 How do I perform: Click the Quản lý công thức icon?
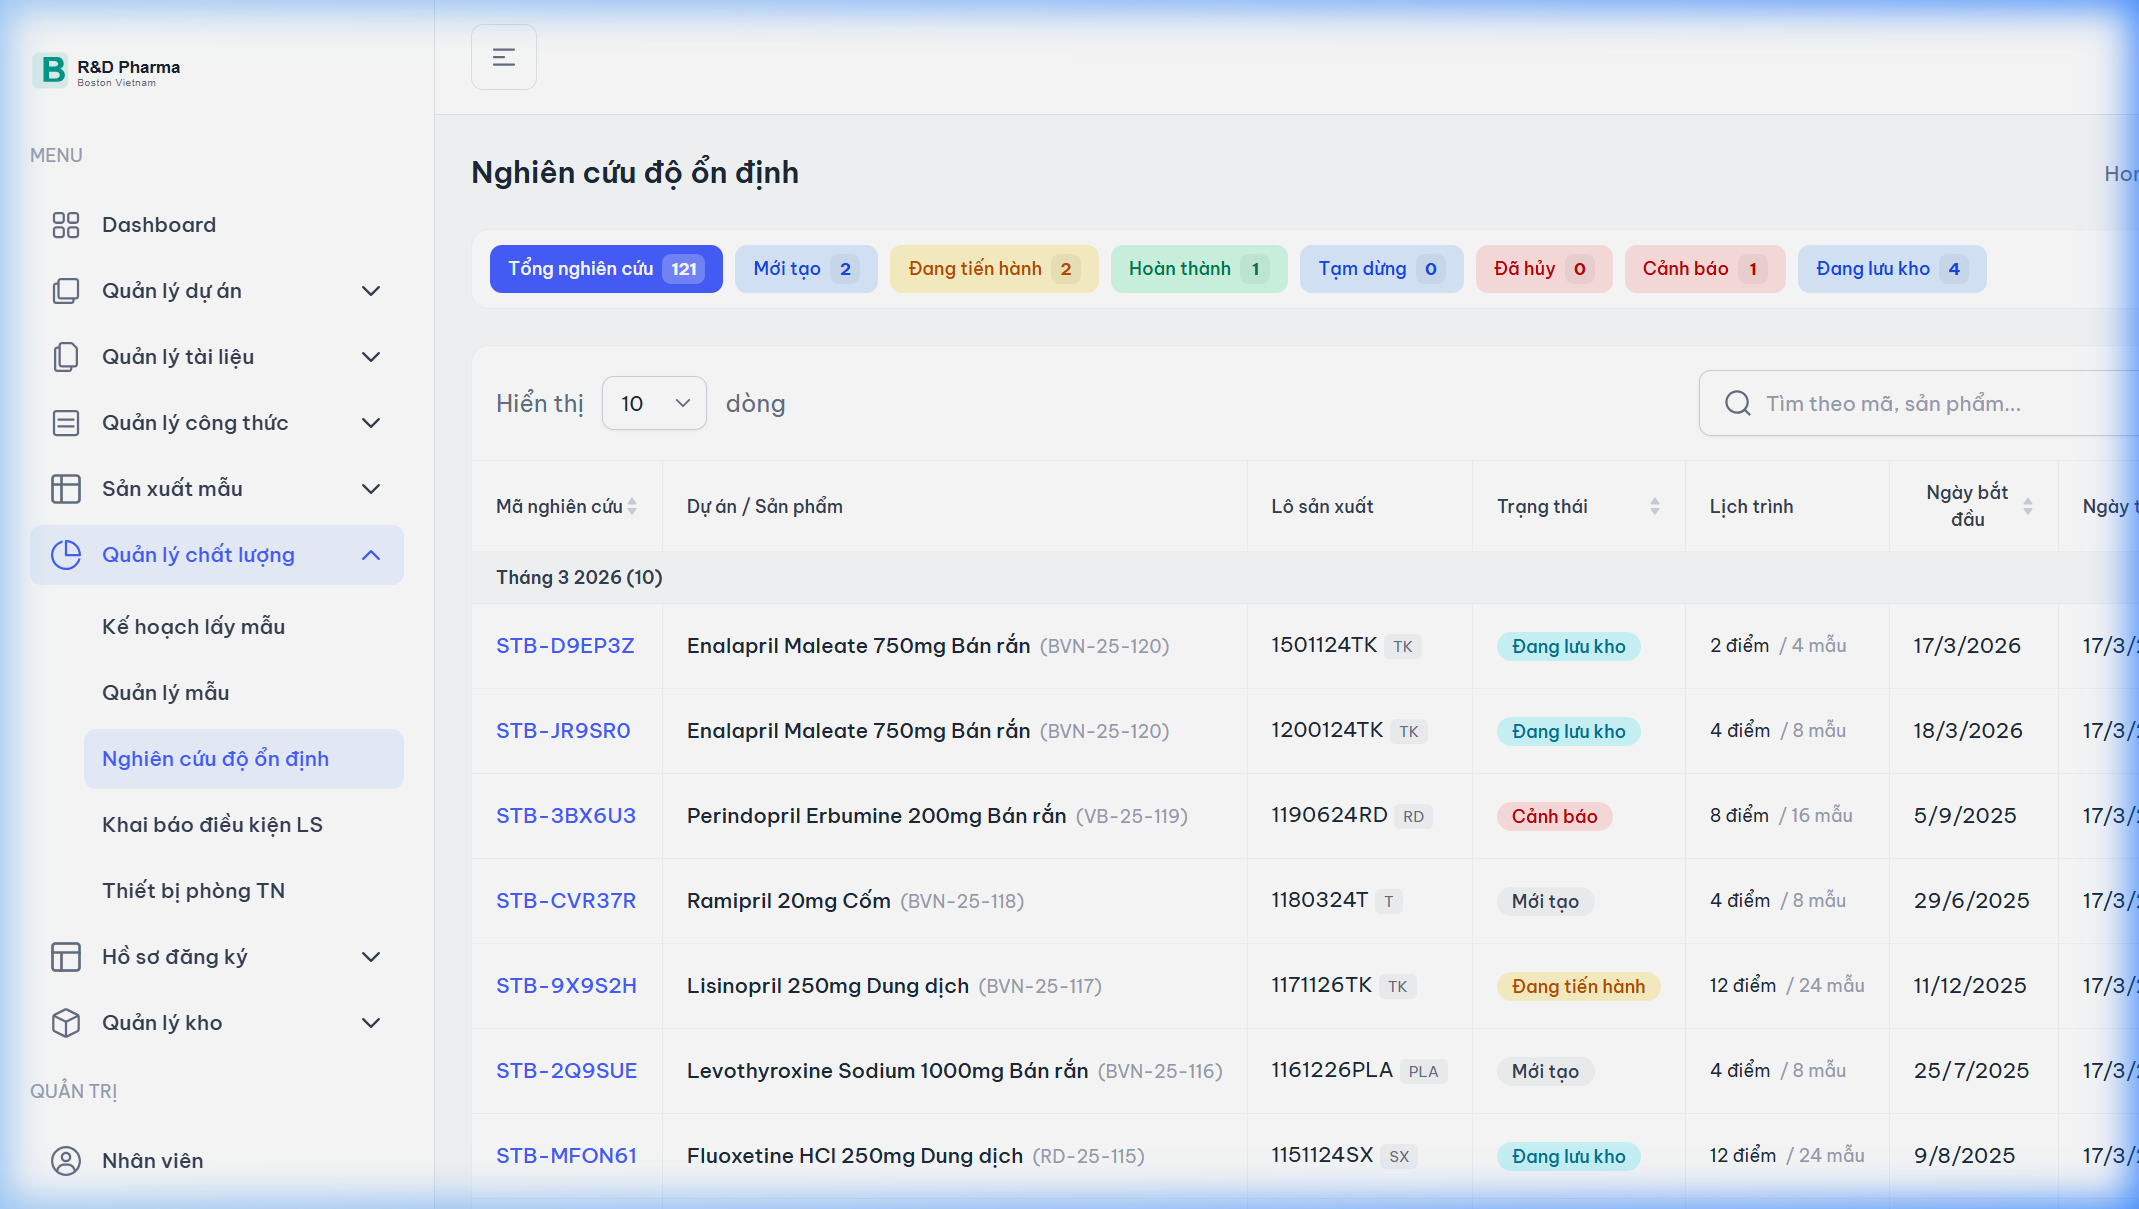(66, 423)
